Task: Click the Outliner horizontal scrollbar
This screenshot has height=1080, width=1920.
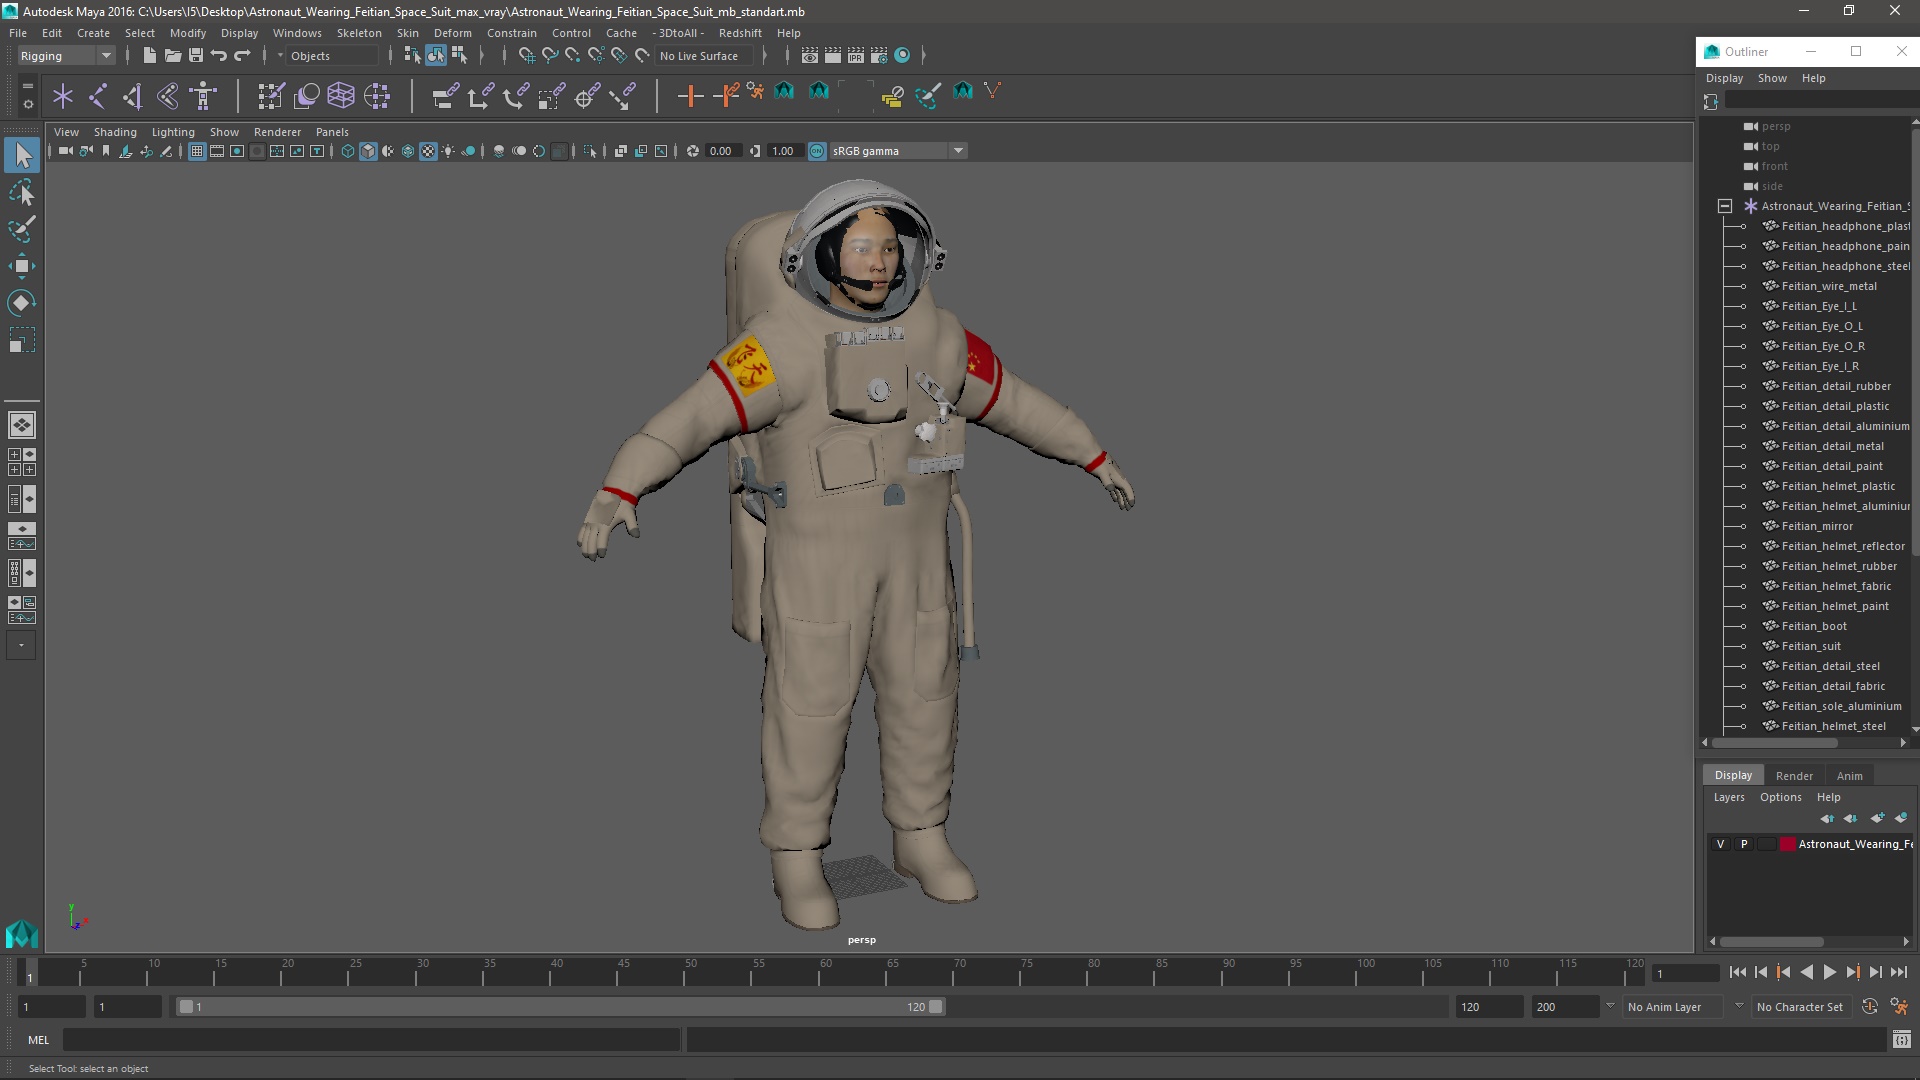Action: click(1775, 743)
